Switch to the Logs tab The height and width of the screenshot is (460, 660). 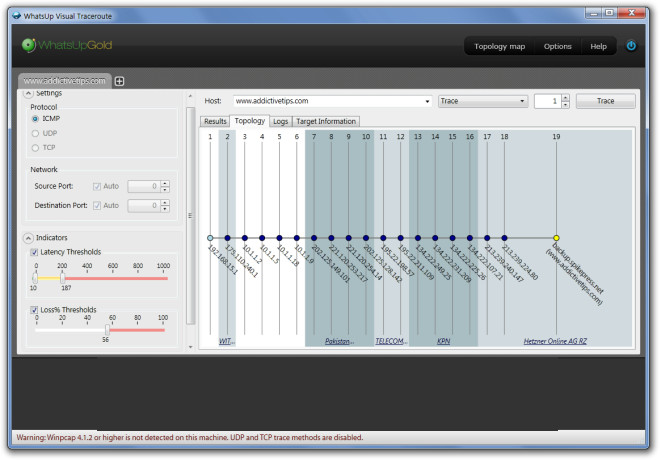[x=281, y=121]
